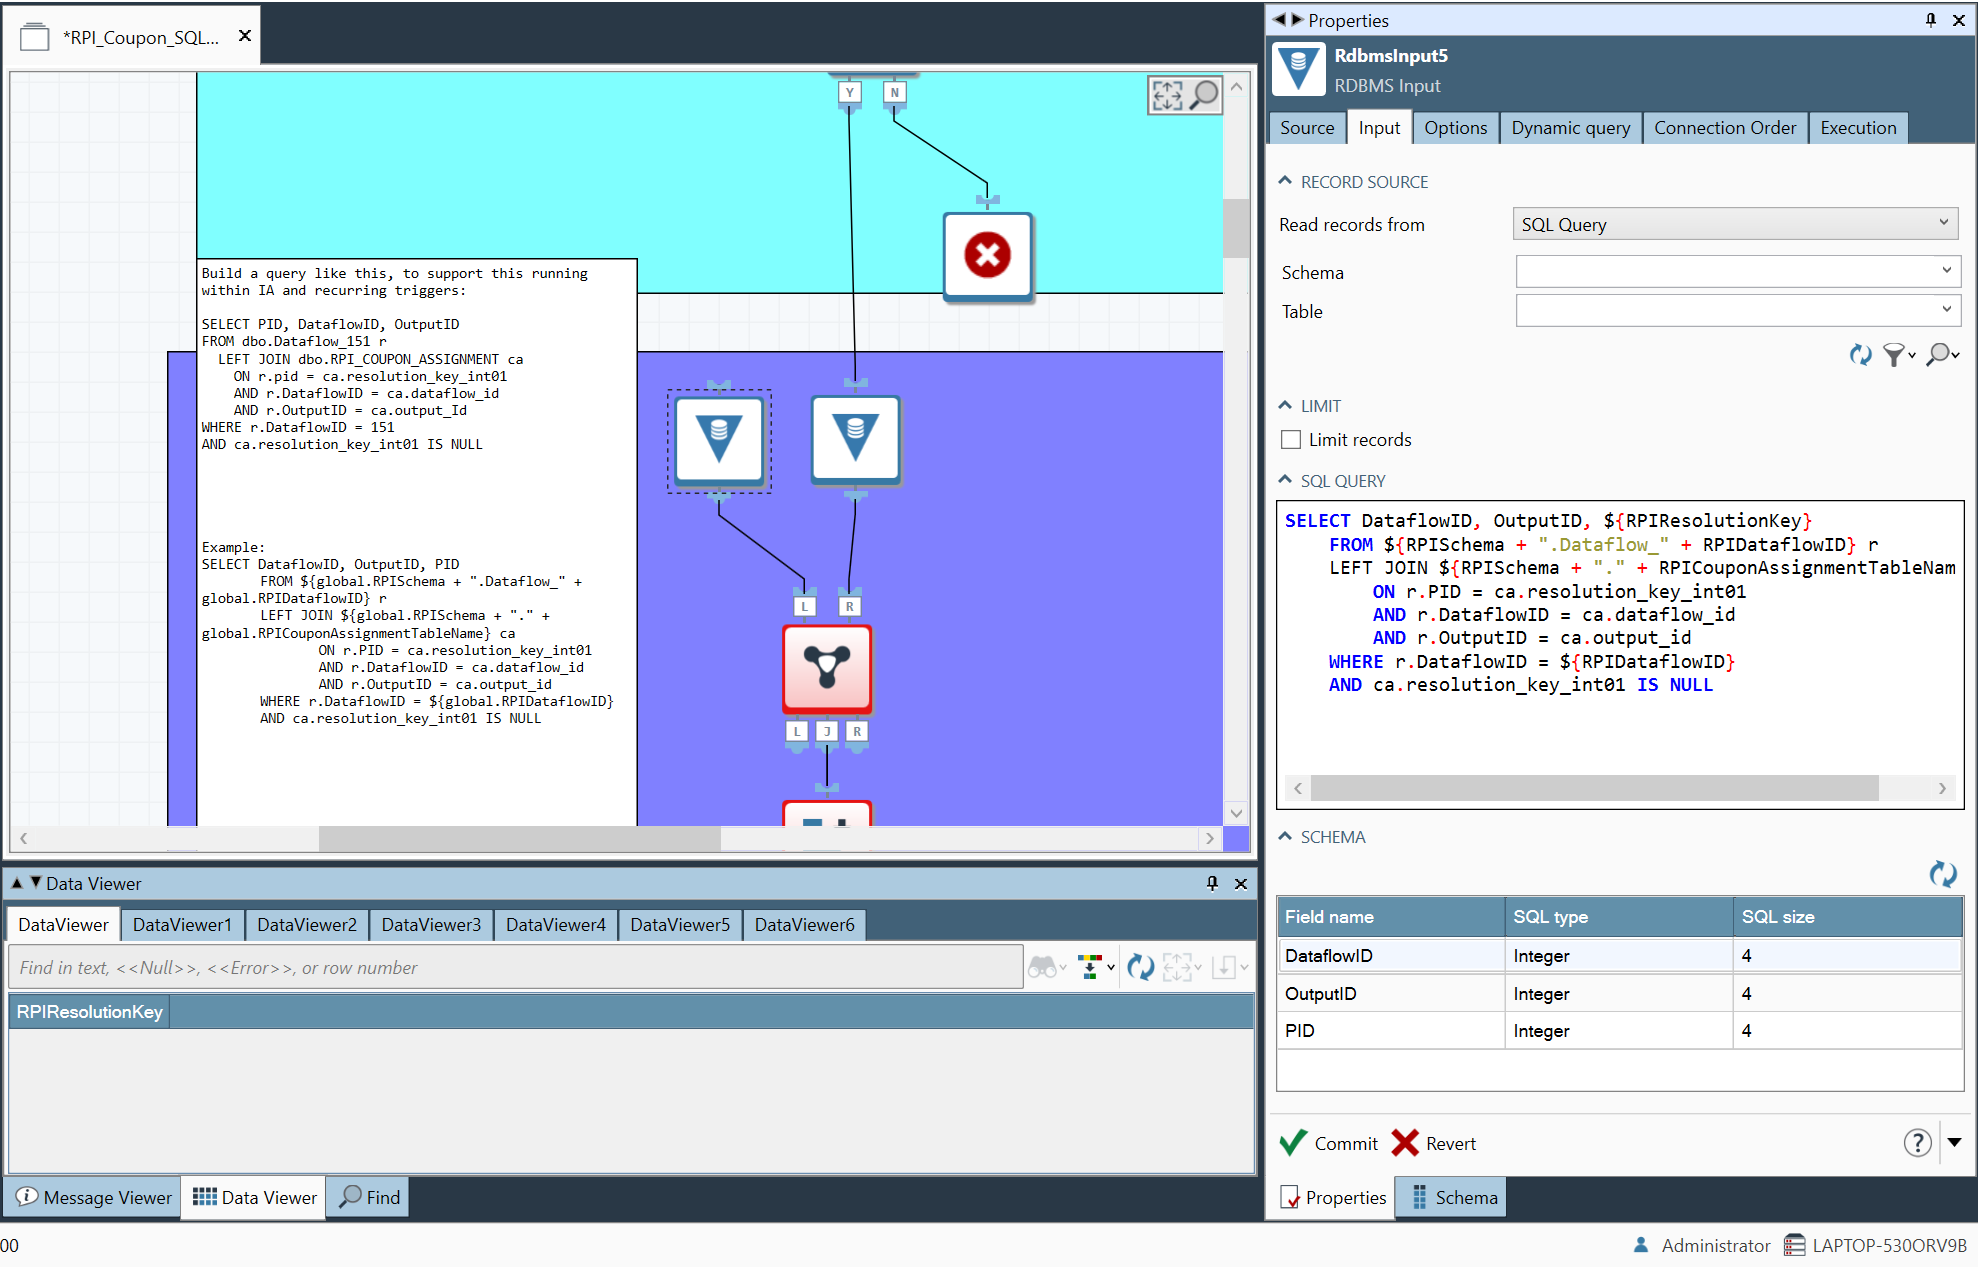Click the Data Viewer refresh icon
This screenshot has height=1267, width=1978.
pyautogui.click(x=1140, y=967)
